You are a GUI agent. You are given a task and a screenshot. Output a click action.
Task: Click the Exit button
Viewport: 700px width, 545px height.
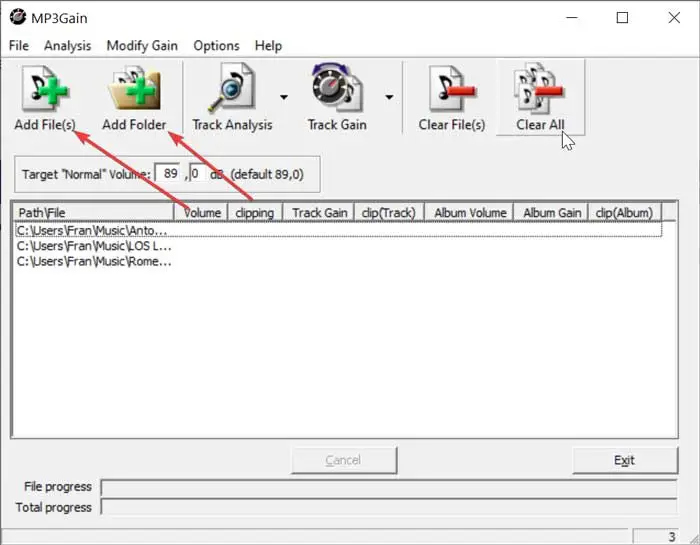pos(625,460)
